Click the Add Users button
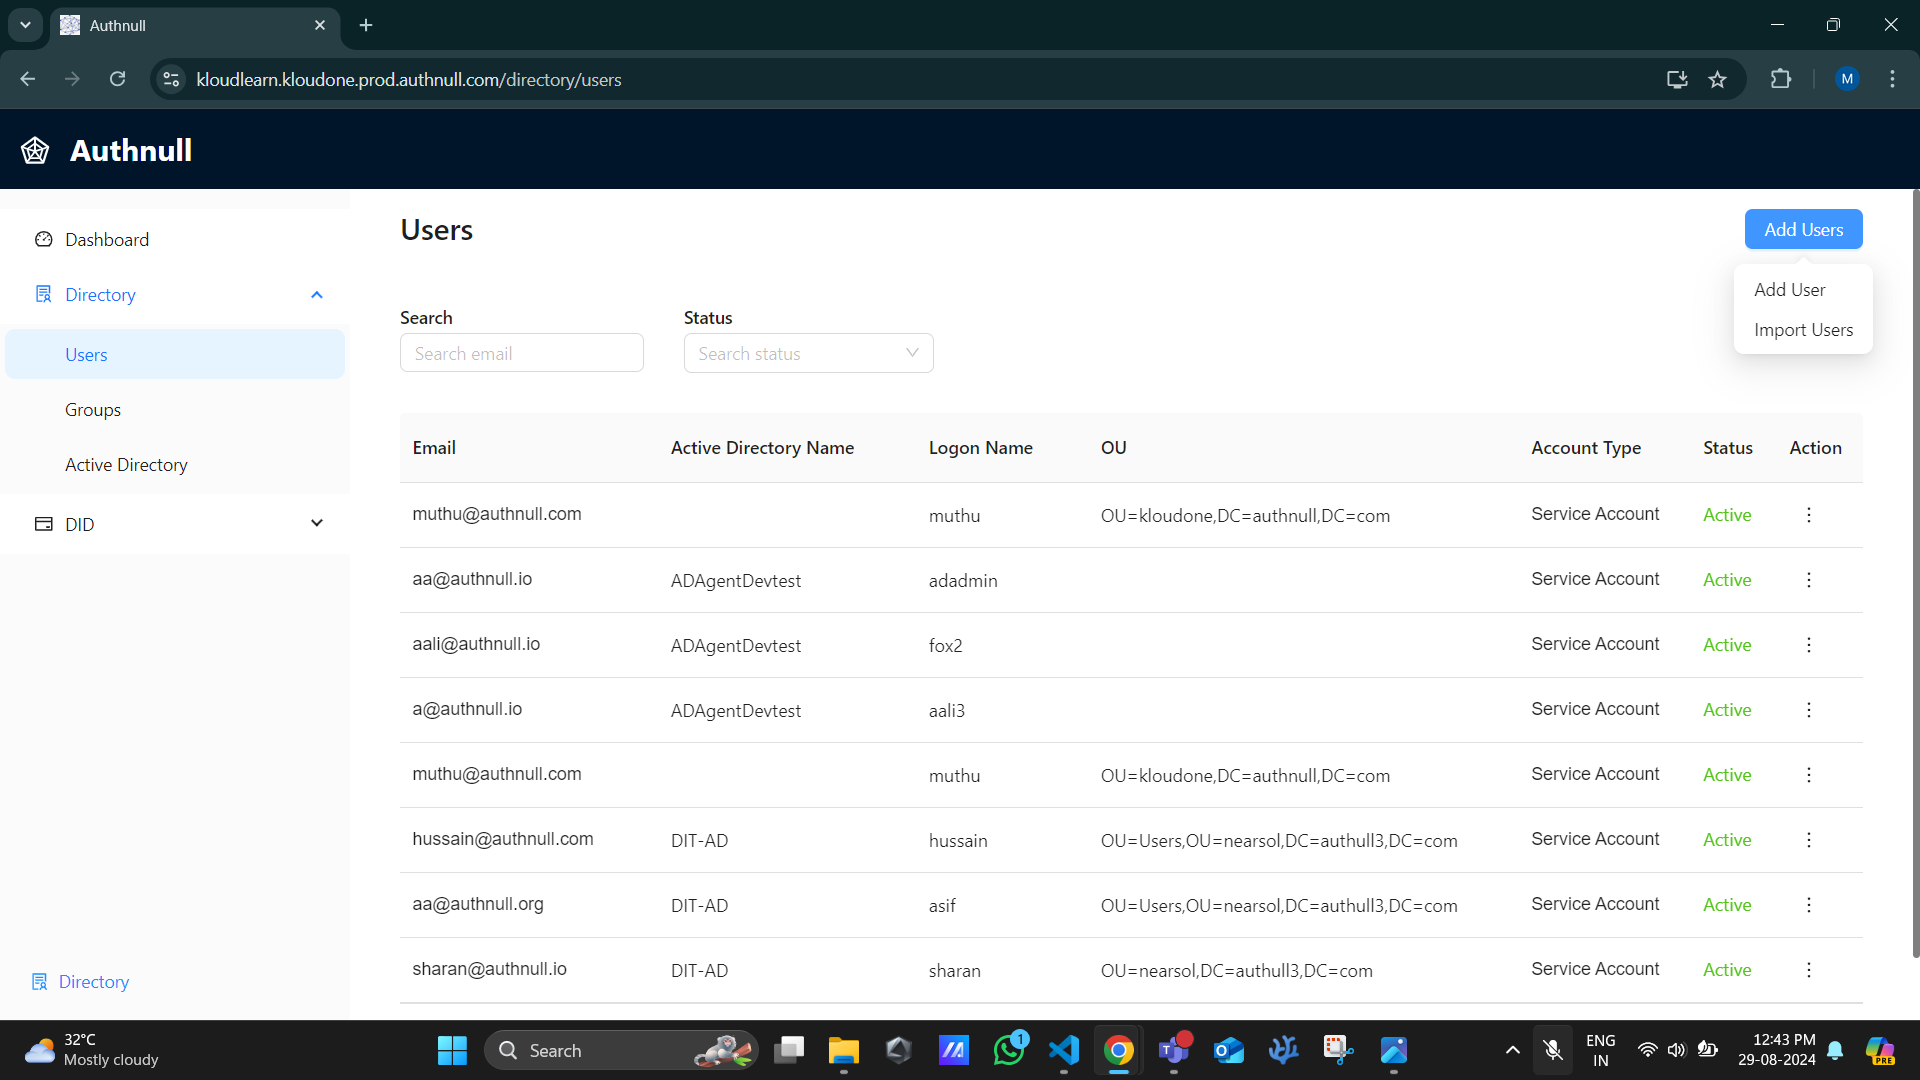This screenshot has height=1080, width=1920. pos(1803,228)
